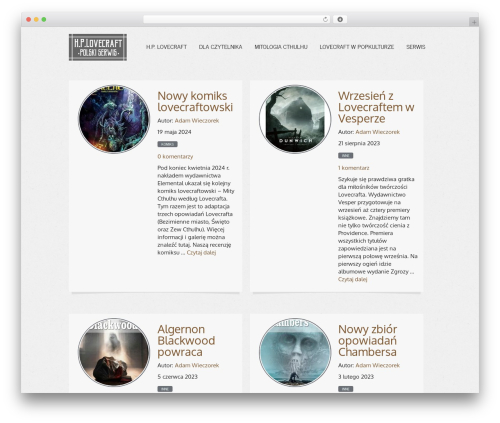The height and width of the screenshot is (423, 500).
Task: Click the category tag under 3 lutego 2023
Action: 345,389
